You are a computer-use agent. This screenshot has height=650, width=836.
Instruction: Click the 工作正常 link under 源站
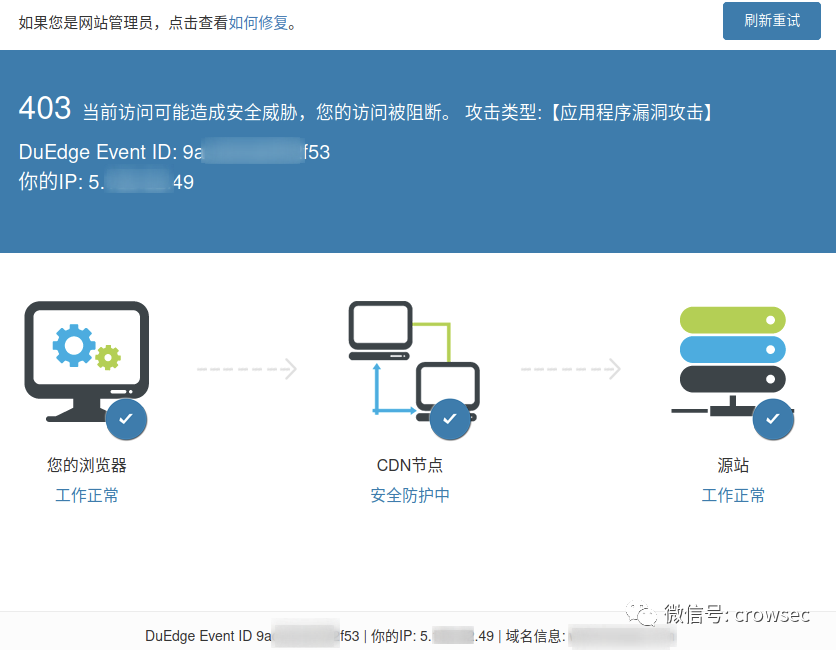coord(733,495)
